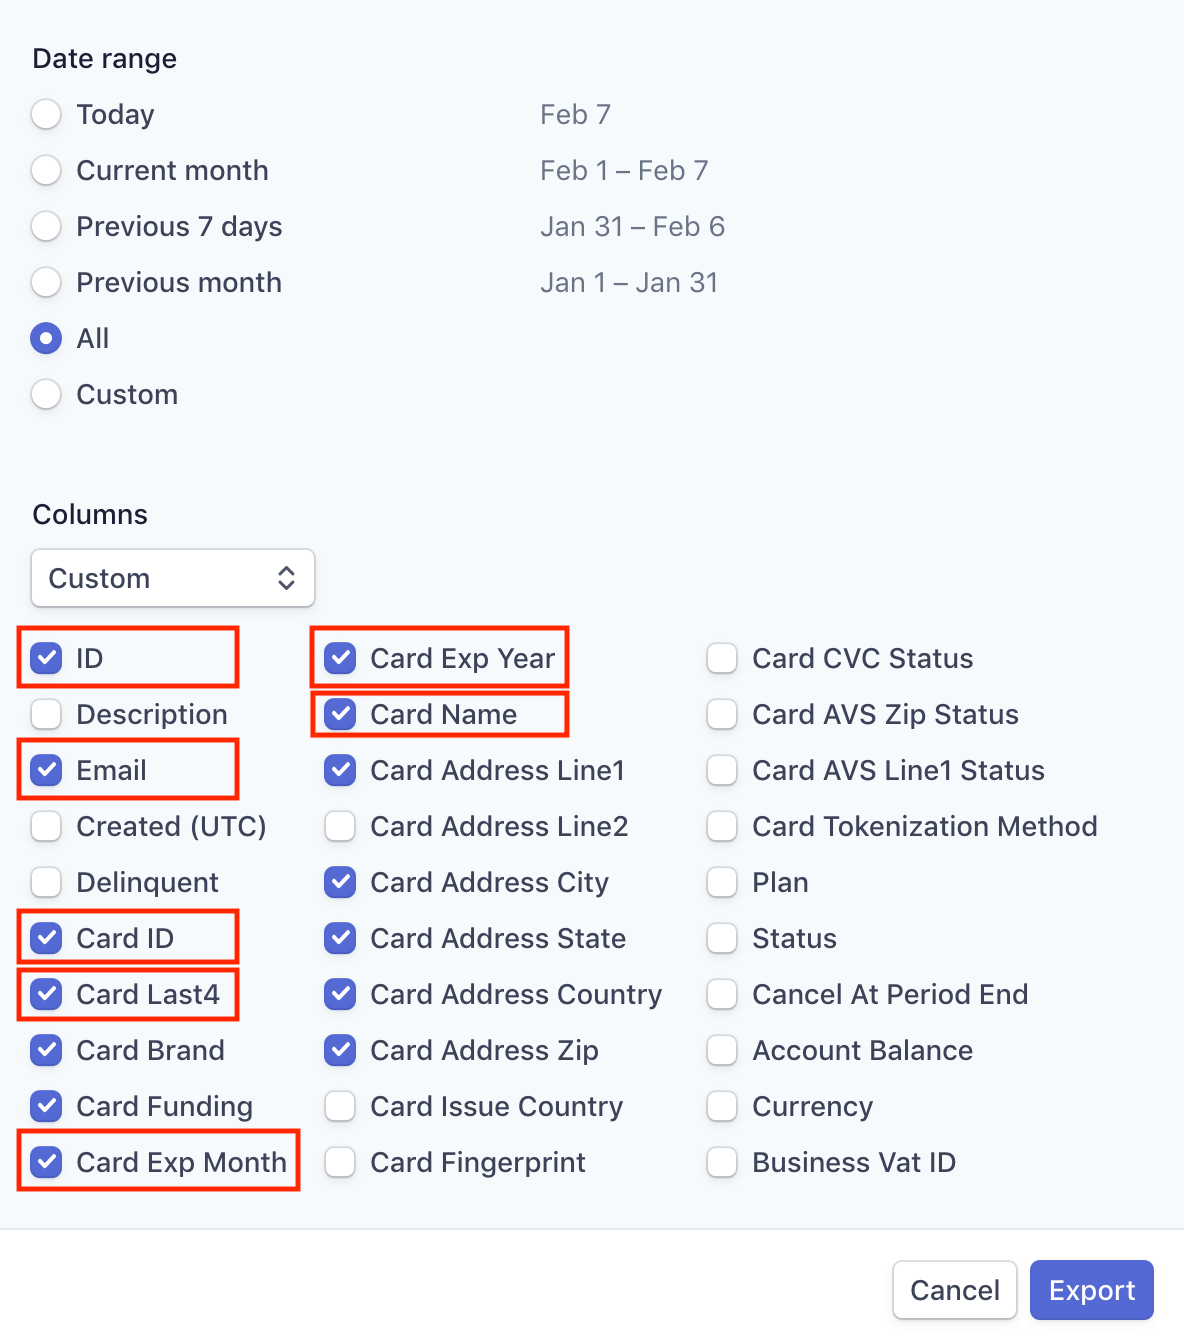Check the Plan column

pos(722,882)
